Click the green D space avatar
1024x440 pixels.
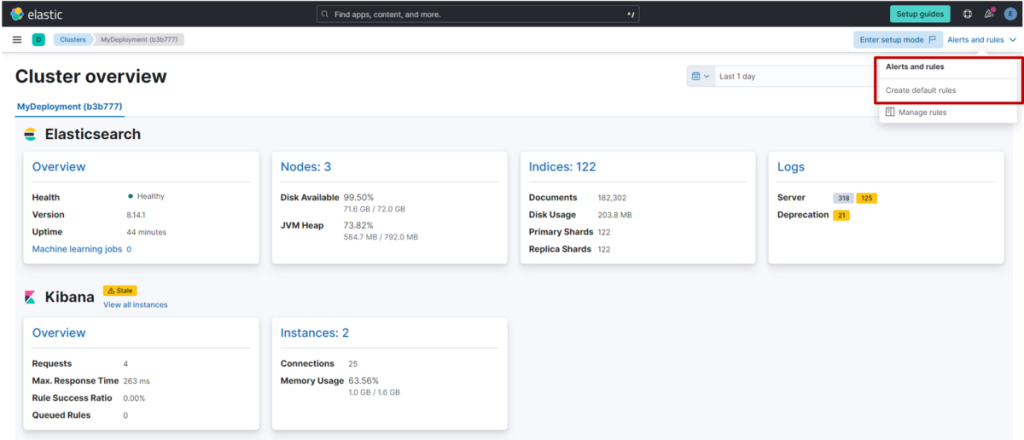[39, 40]
